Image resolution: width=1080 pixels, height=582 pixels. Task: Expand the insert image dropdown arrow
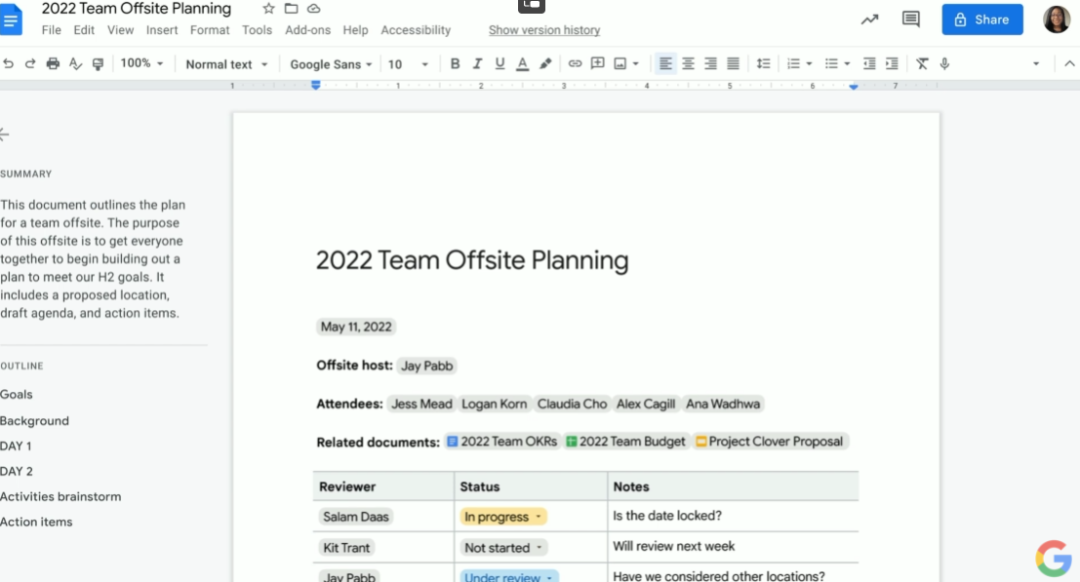point(636,64)
